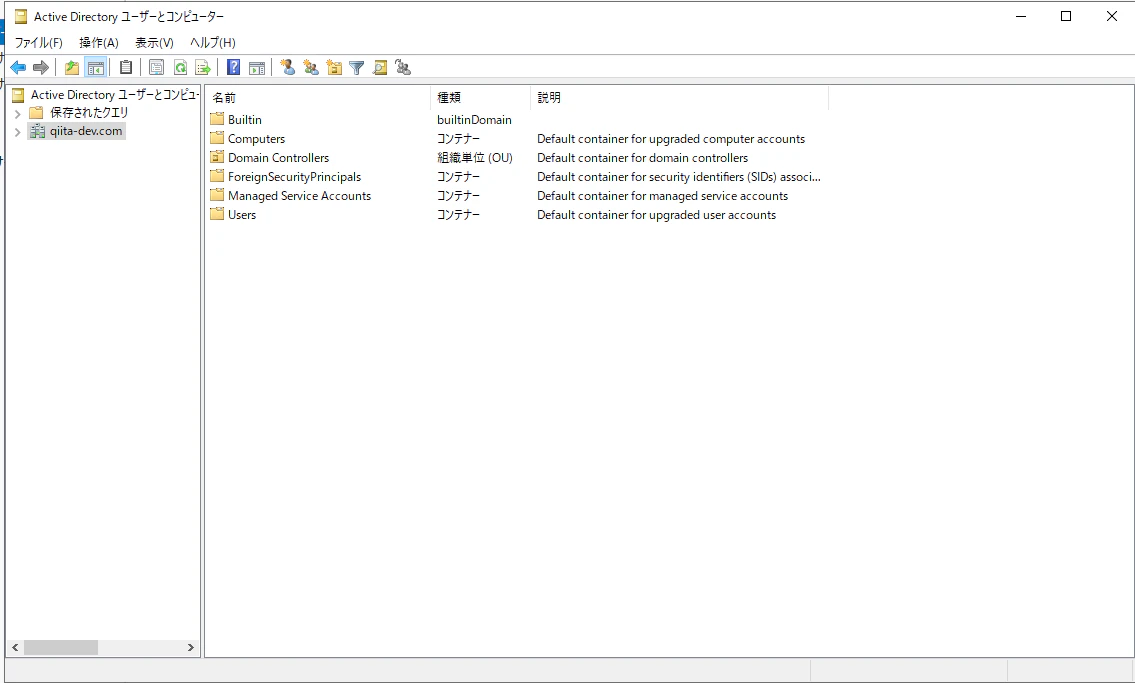Expand the qiita-dev.com domain node

coord(17,132)
